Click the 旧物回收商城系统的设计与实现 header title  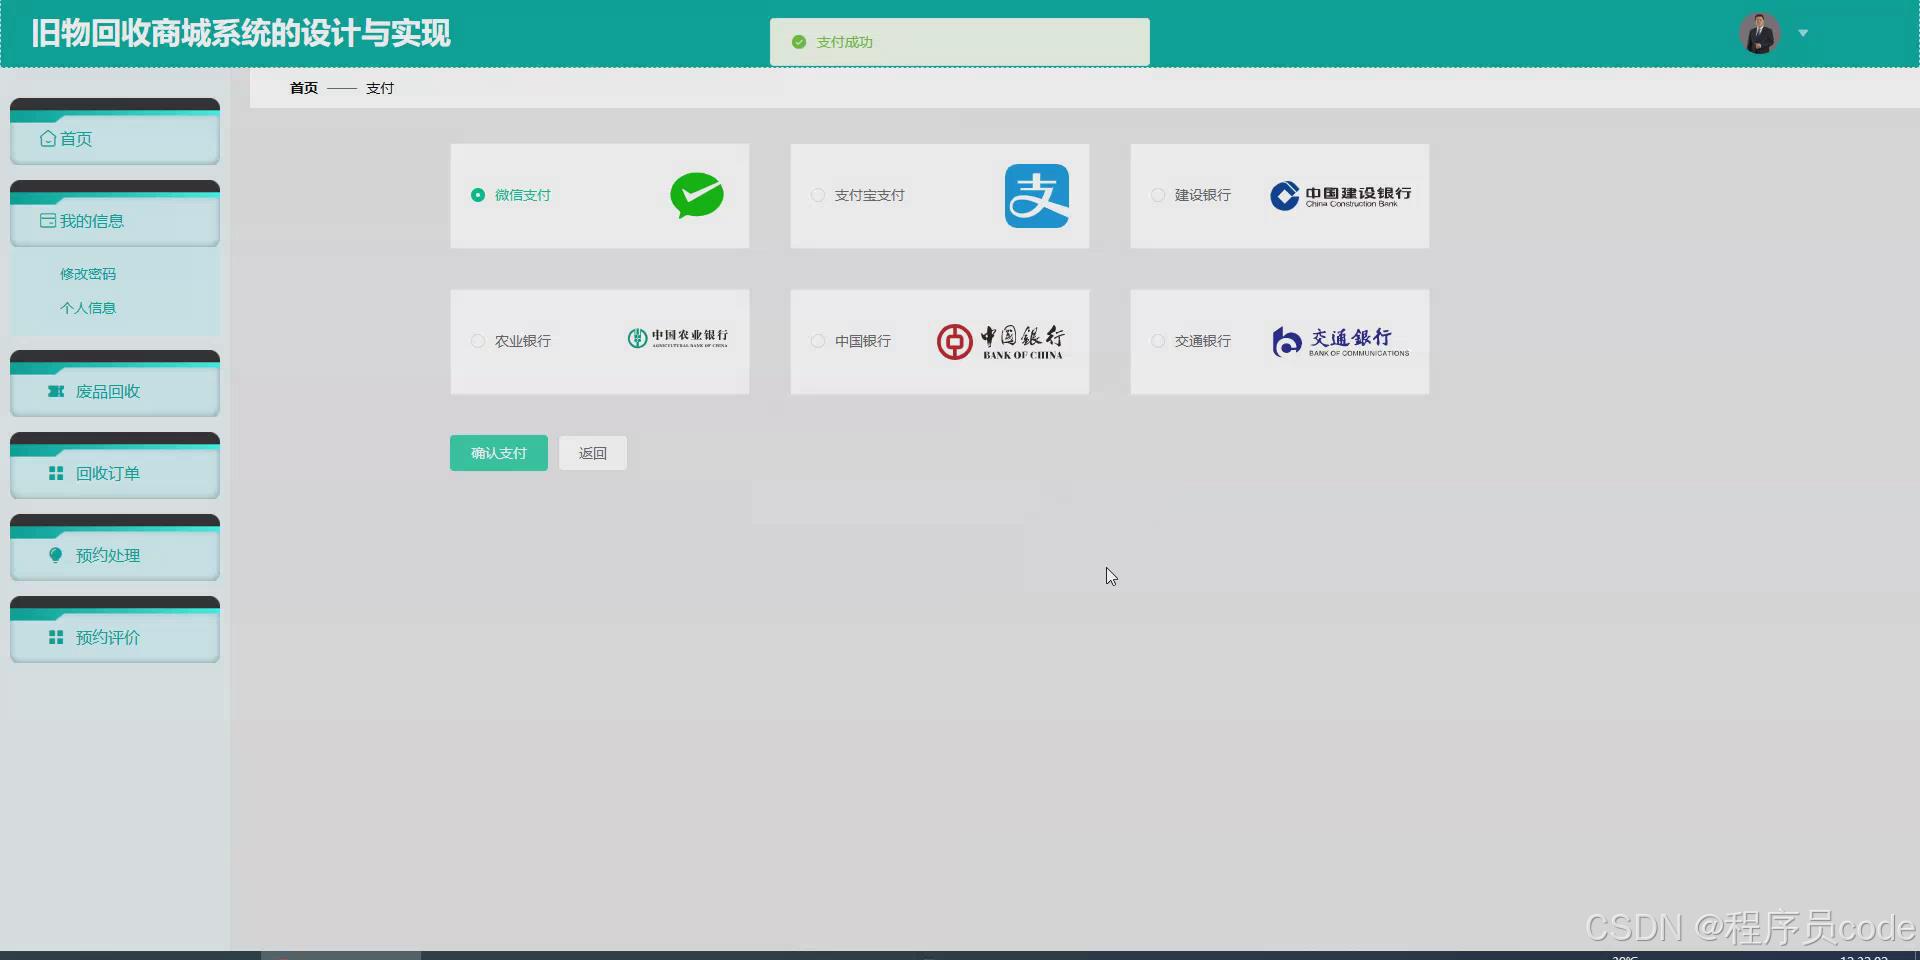coord(241,33)
